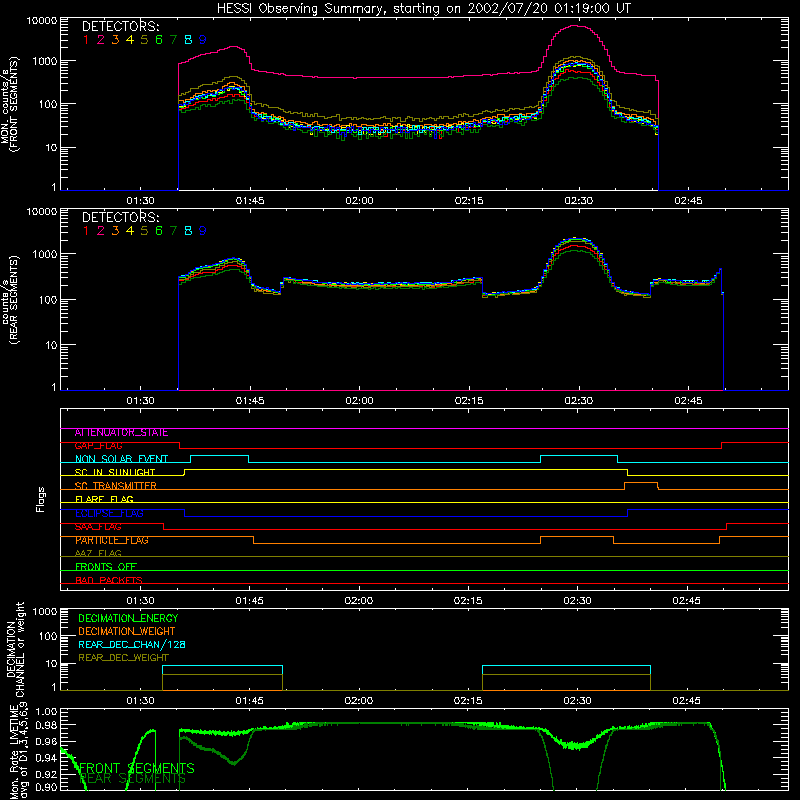Select detector 9 in front segments legend

[203, 40]
